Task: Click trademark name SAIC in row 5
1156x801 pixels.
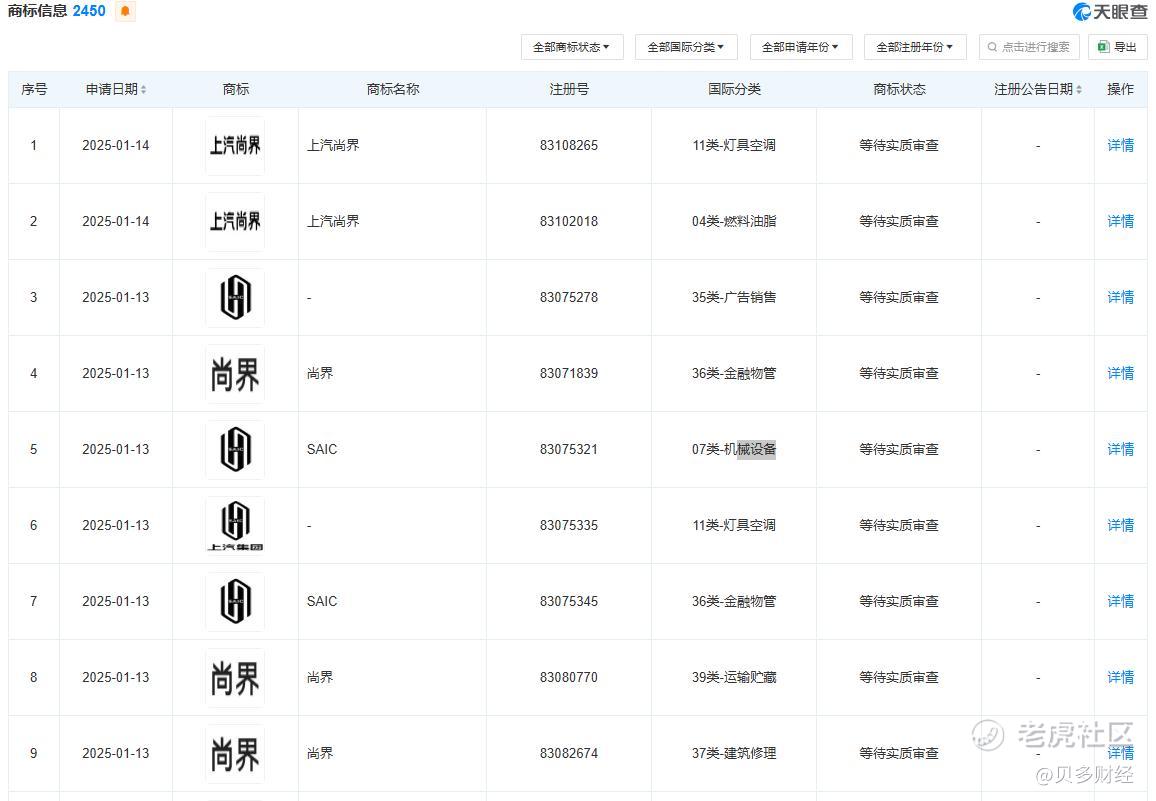Action: (322, 449)
